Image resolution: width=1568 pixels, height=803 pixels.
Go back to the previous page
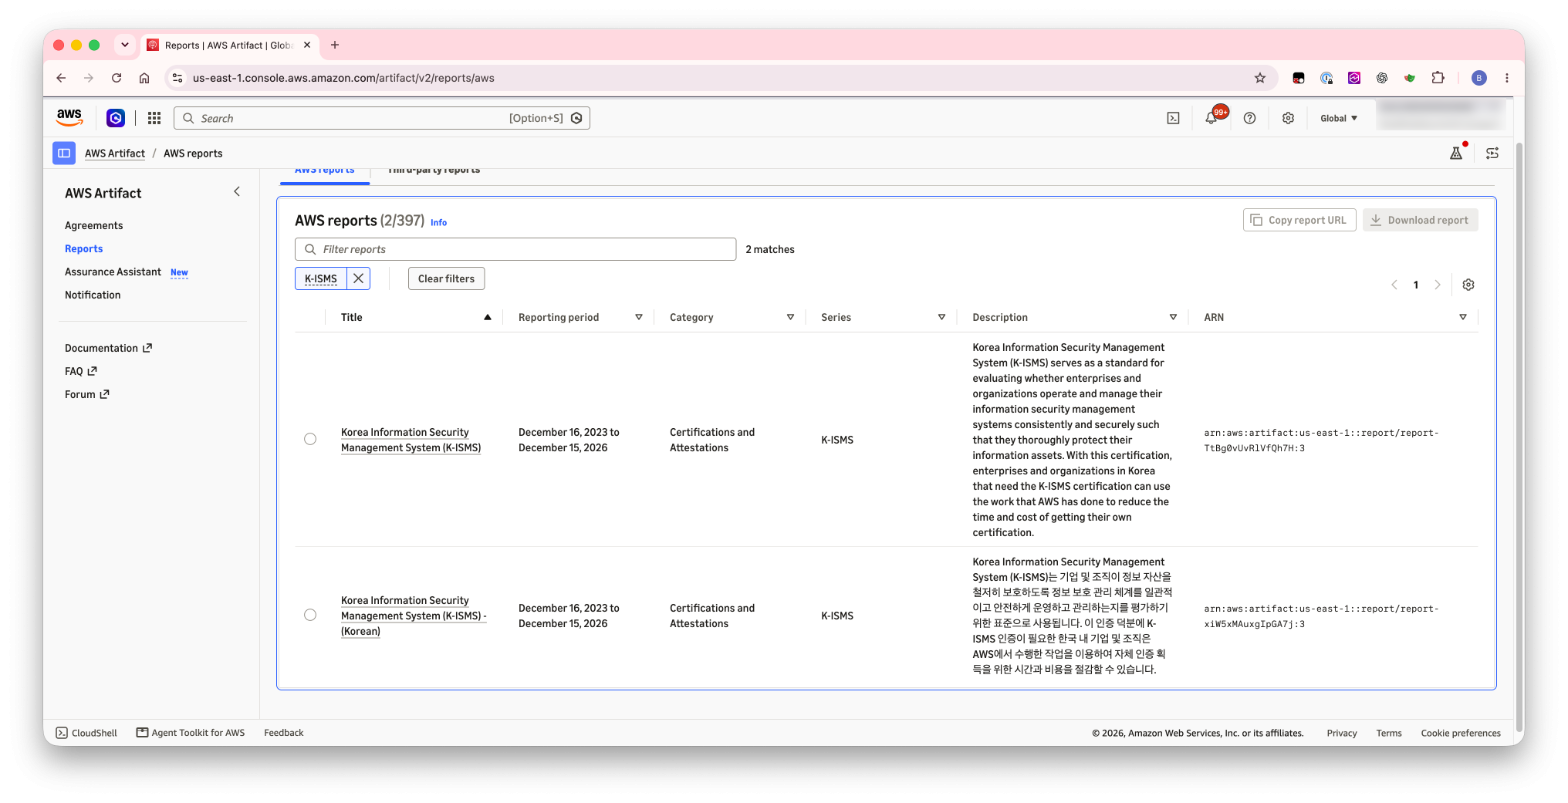point(61,78)
